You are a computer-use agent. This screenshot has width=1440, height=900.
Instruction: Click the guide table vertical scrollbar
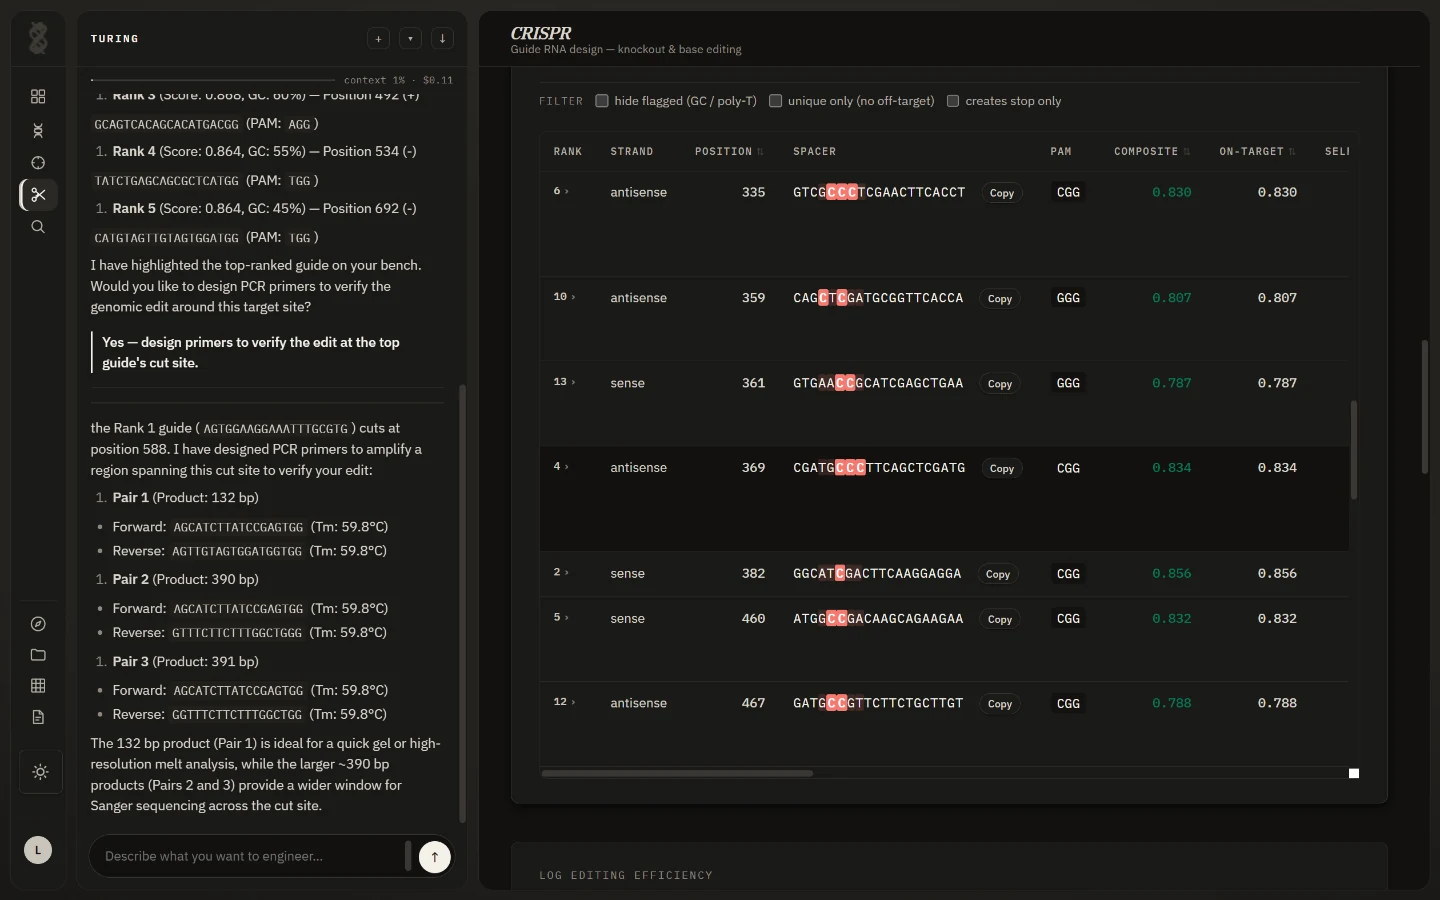[1354, 450]
